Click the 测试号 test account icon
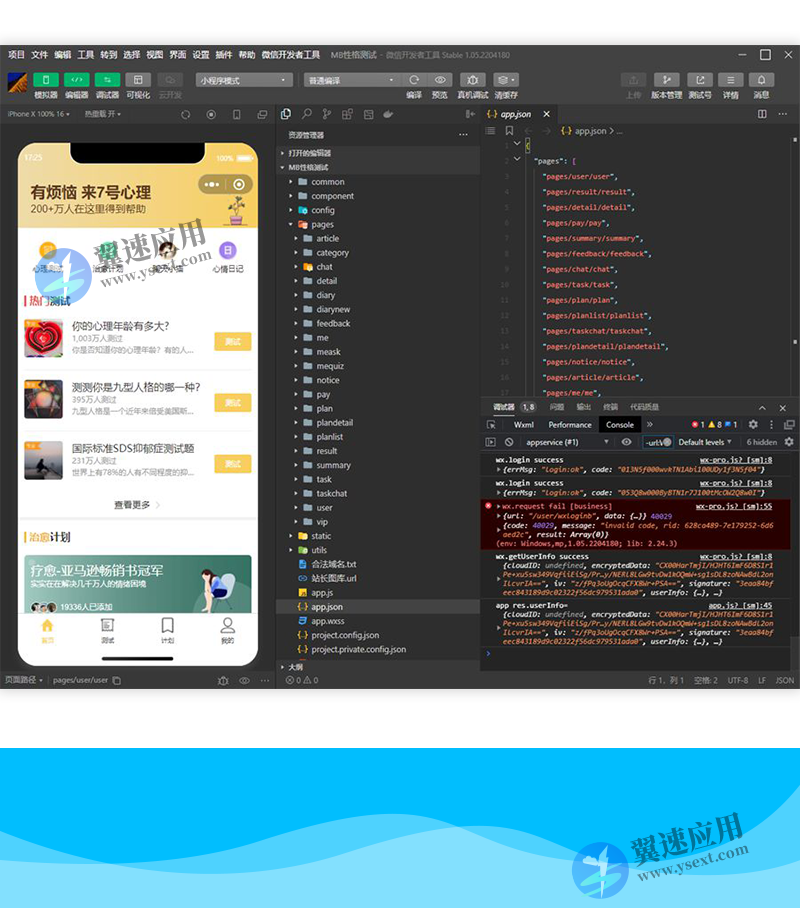Image resolution: width=800 pixels, height=908 pixels. coord(702,80)
